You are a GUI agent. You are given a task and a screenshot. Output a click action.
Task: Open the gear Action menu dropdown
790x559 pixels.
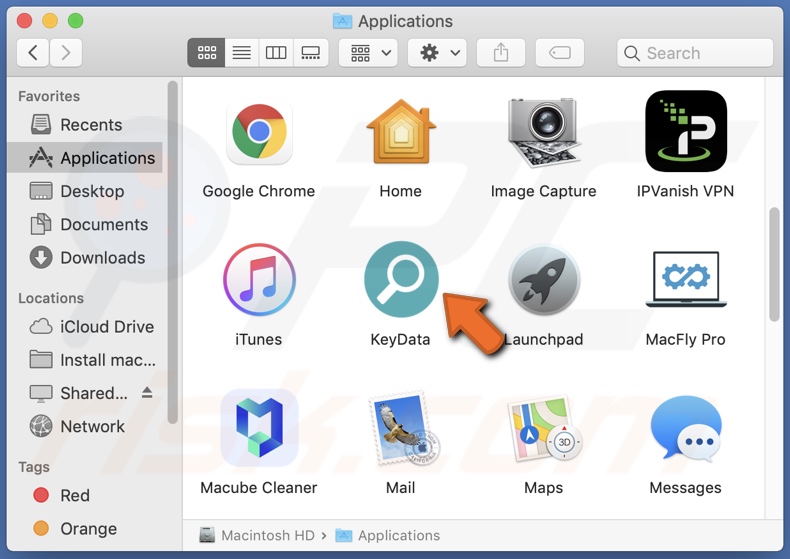click(437, 53)
